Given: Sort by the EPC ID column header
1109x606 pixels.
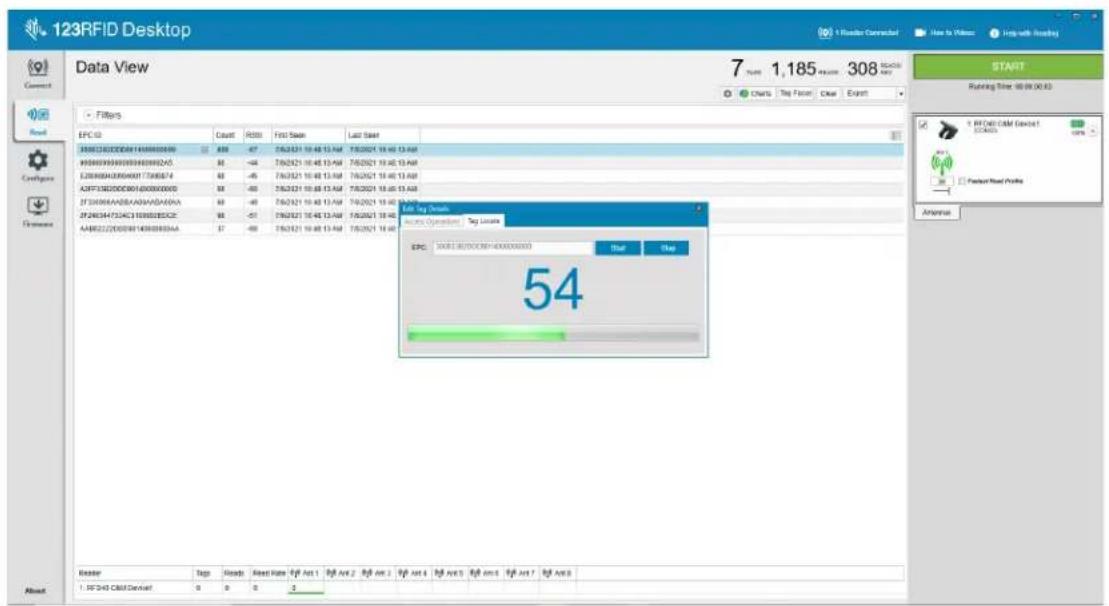Looking at the screenshot, I should click(x=144, y=135).
